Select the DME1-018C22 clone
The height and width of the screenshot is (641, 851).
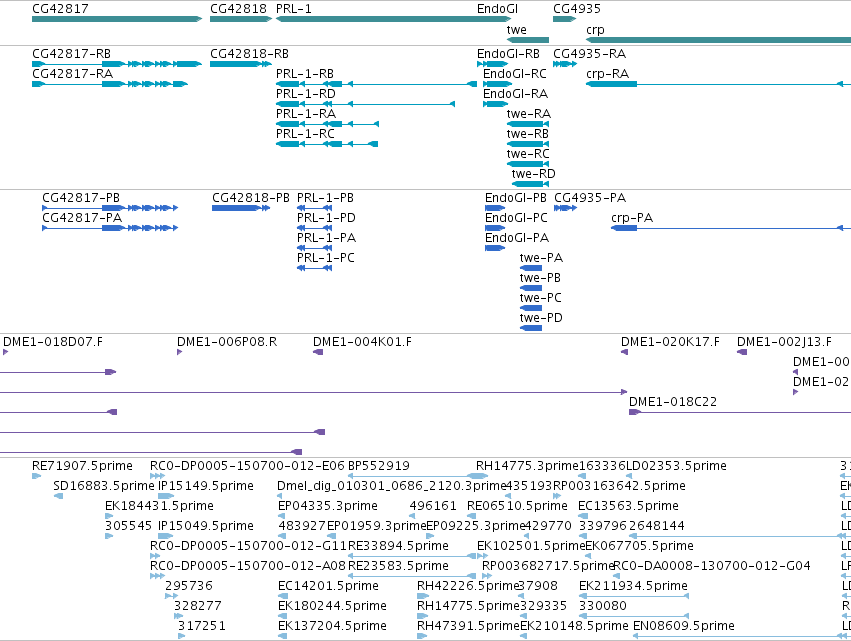(x=740, y=412)
